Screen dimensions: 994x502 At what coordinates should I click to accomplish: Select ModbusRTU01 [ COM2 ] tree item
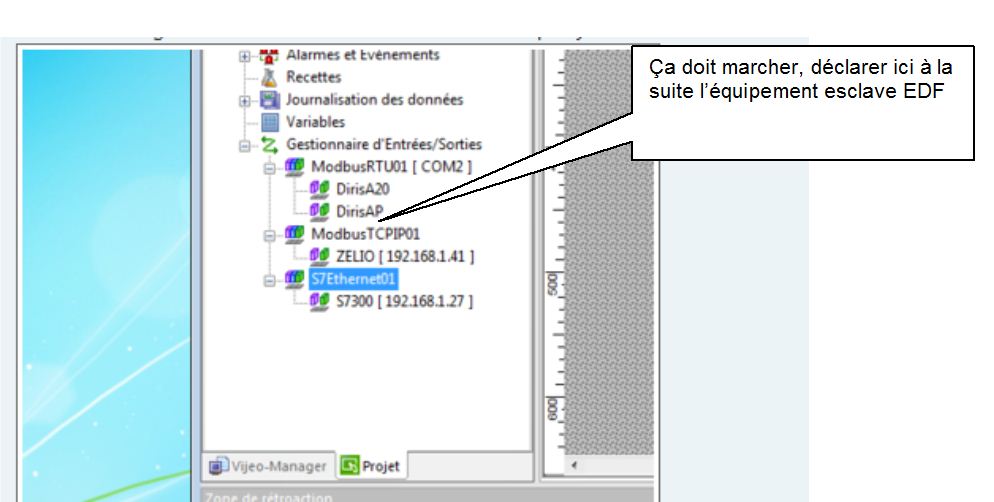(x=391, y=166)
